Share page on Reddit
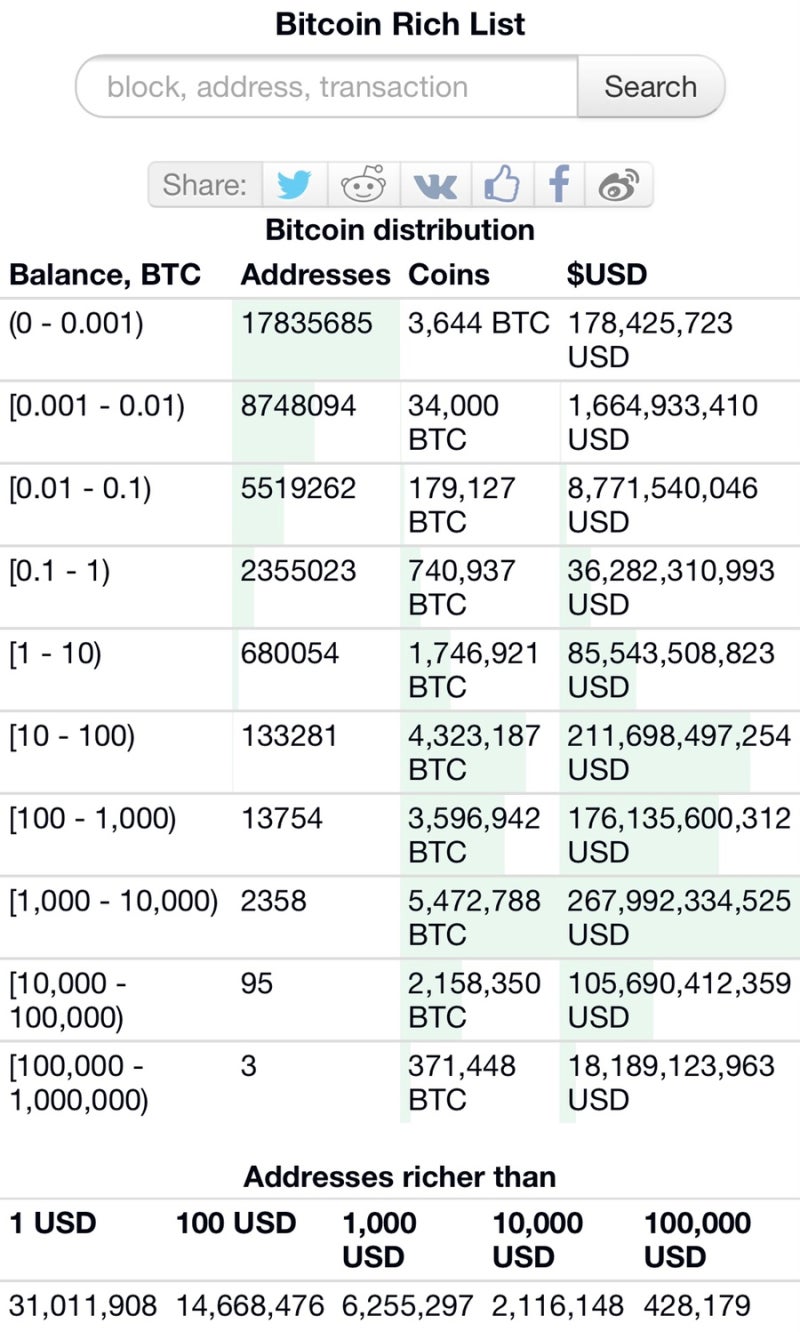 click(363, 185)
